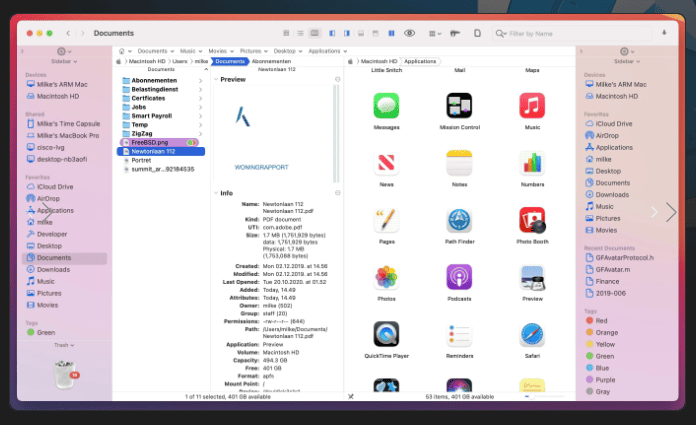696x425 pixels.
Task: Click the Trash can in left sidebar
Action: (65, 374)
